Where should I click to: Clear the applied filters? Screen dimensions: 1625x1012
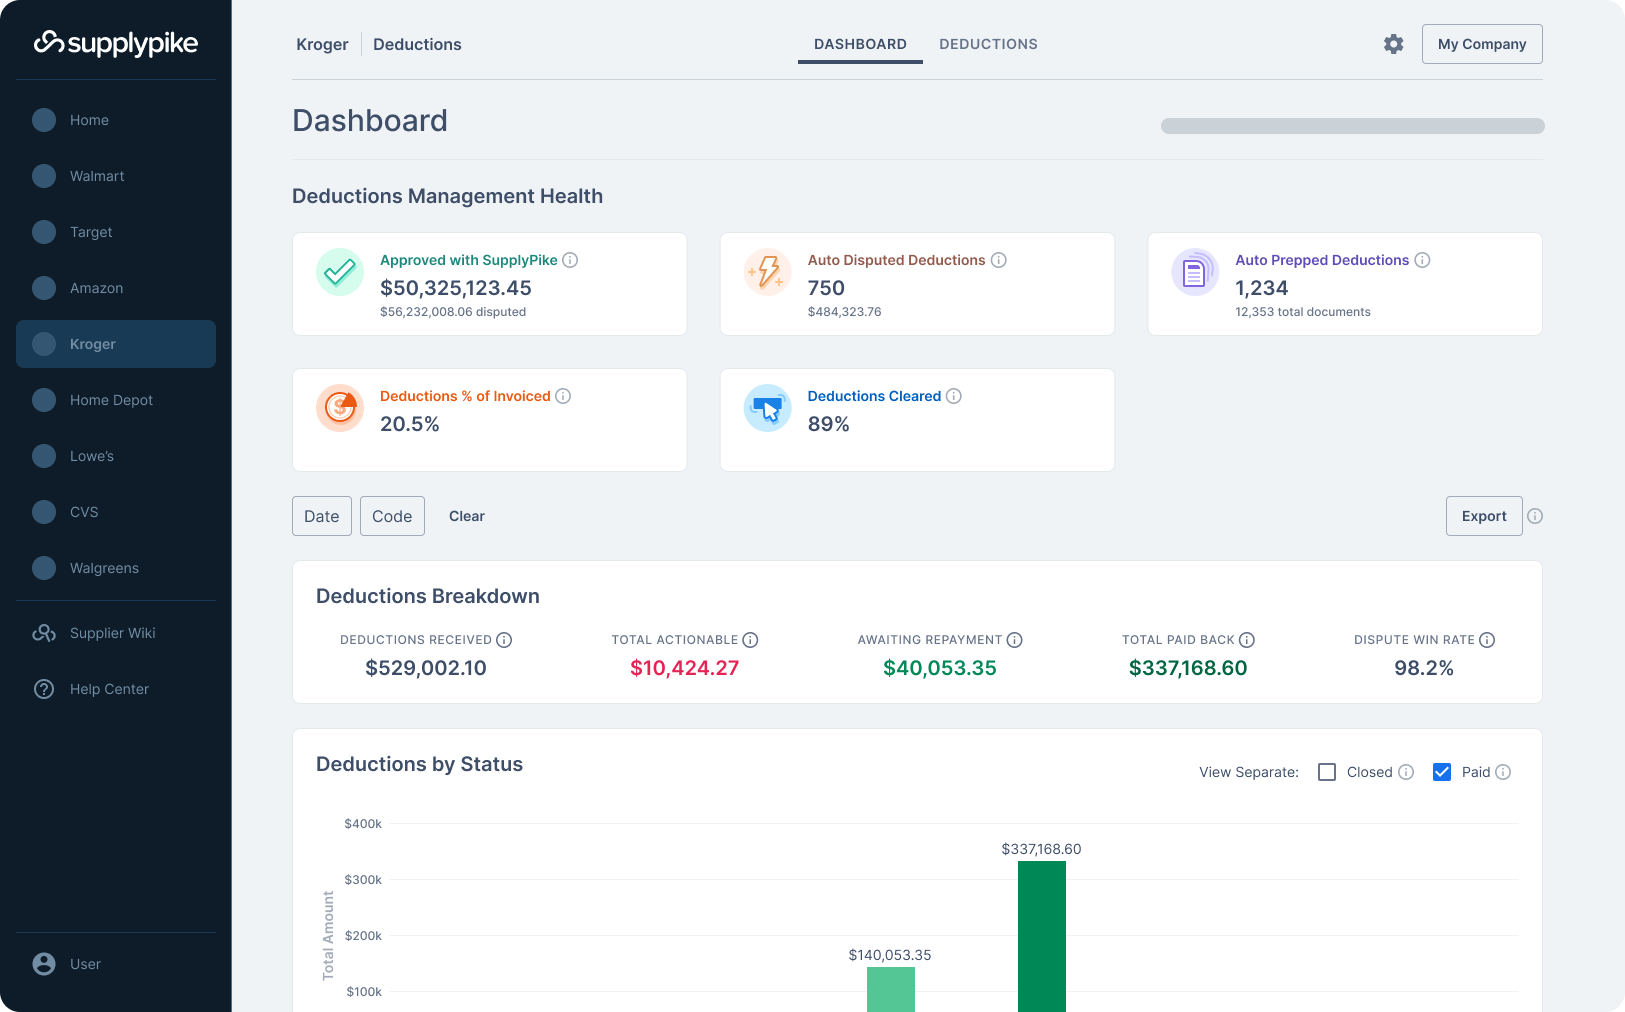pos(467,516)
